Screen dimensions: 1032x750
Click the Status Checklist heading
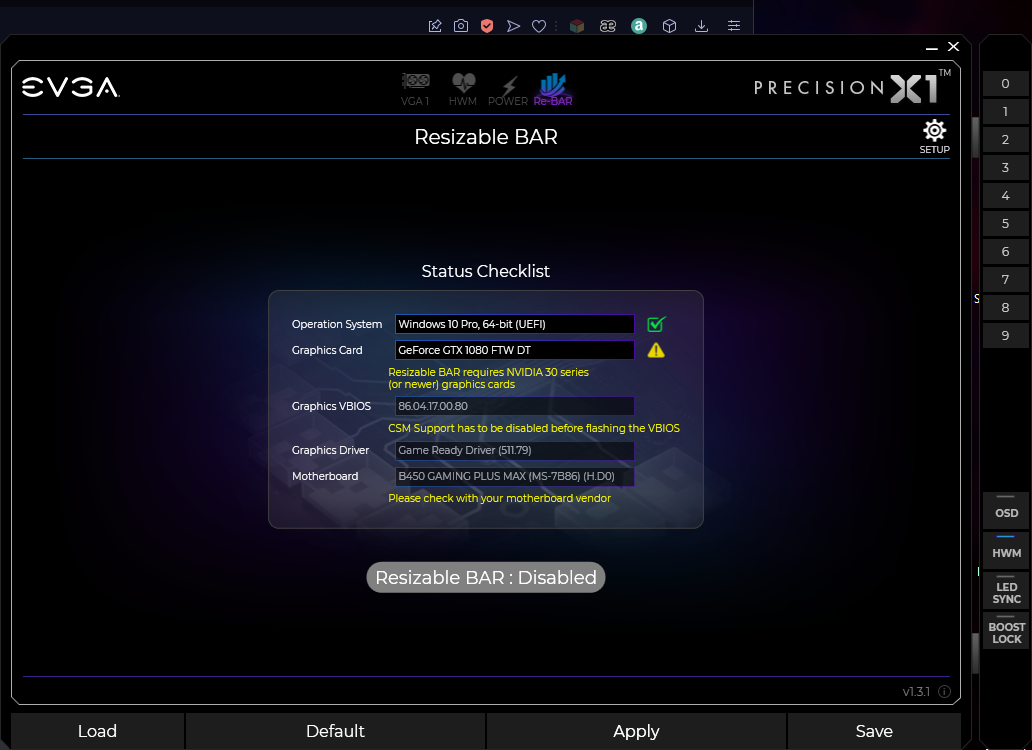point(486,271)
